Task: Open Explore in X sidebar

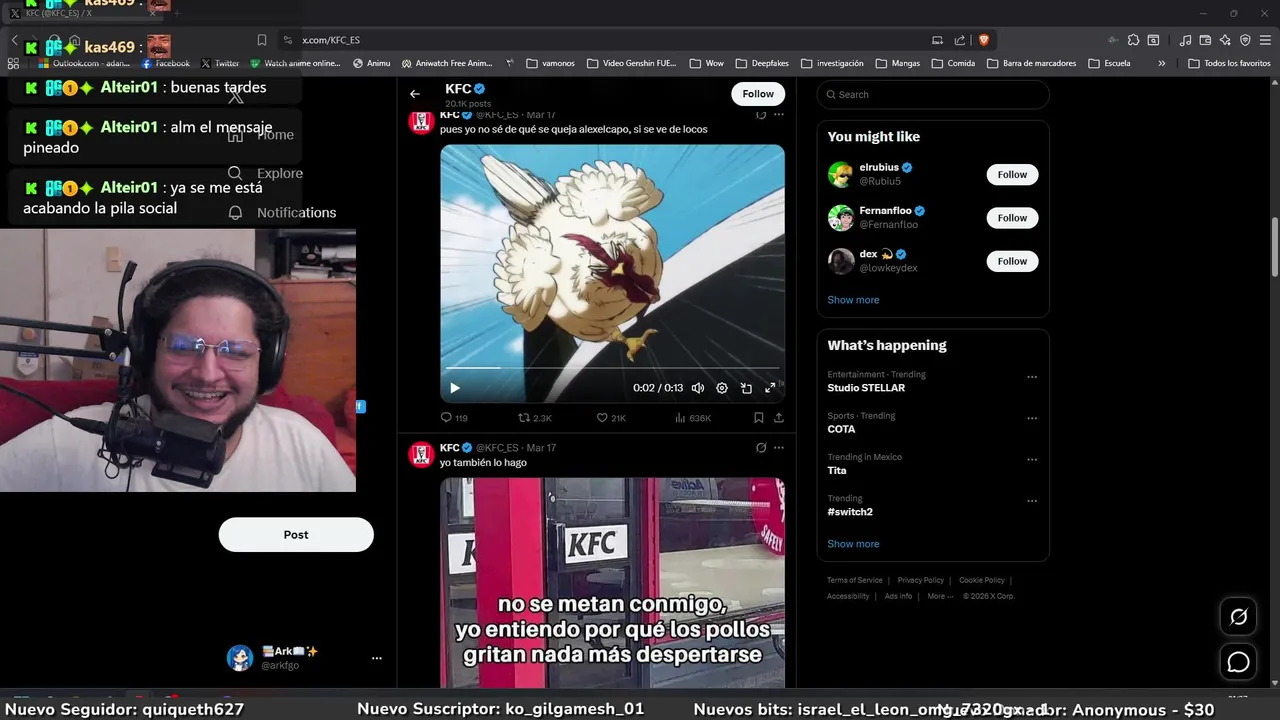Action: [266, 173]
